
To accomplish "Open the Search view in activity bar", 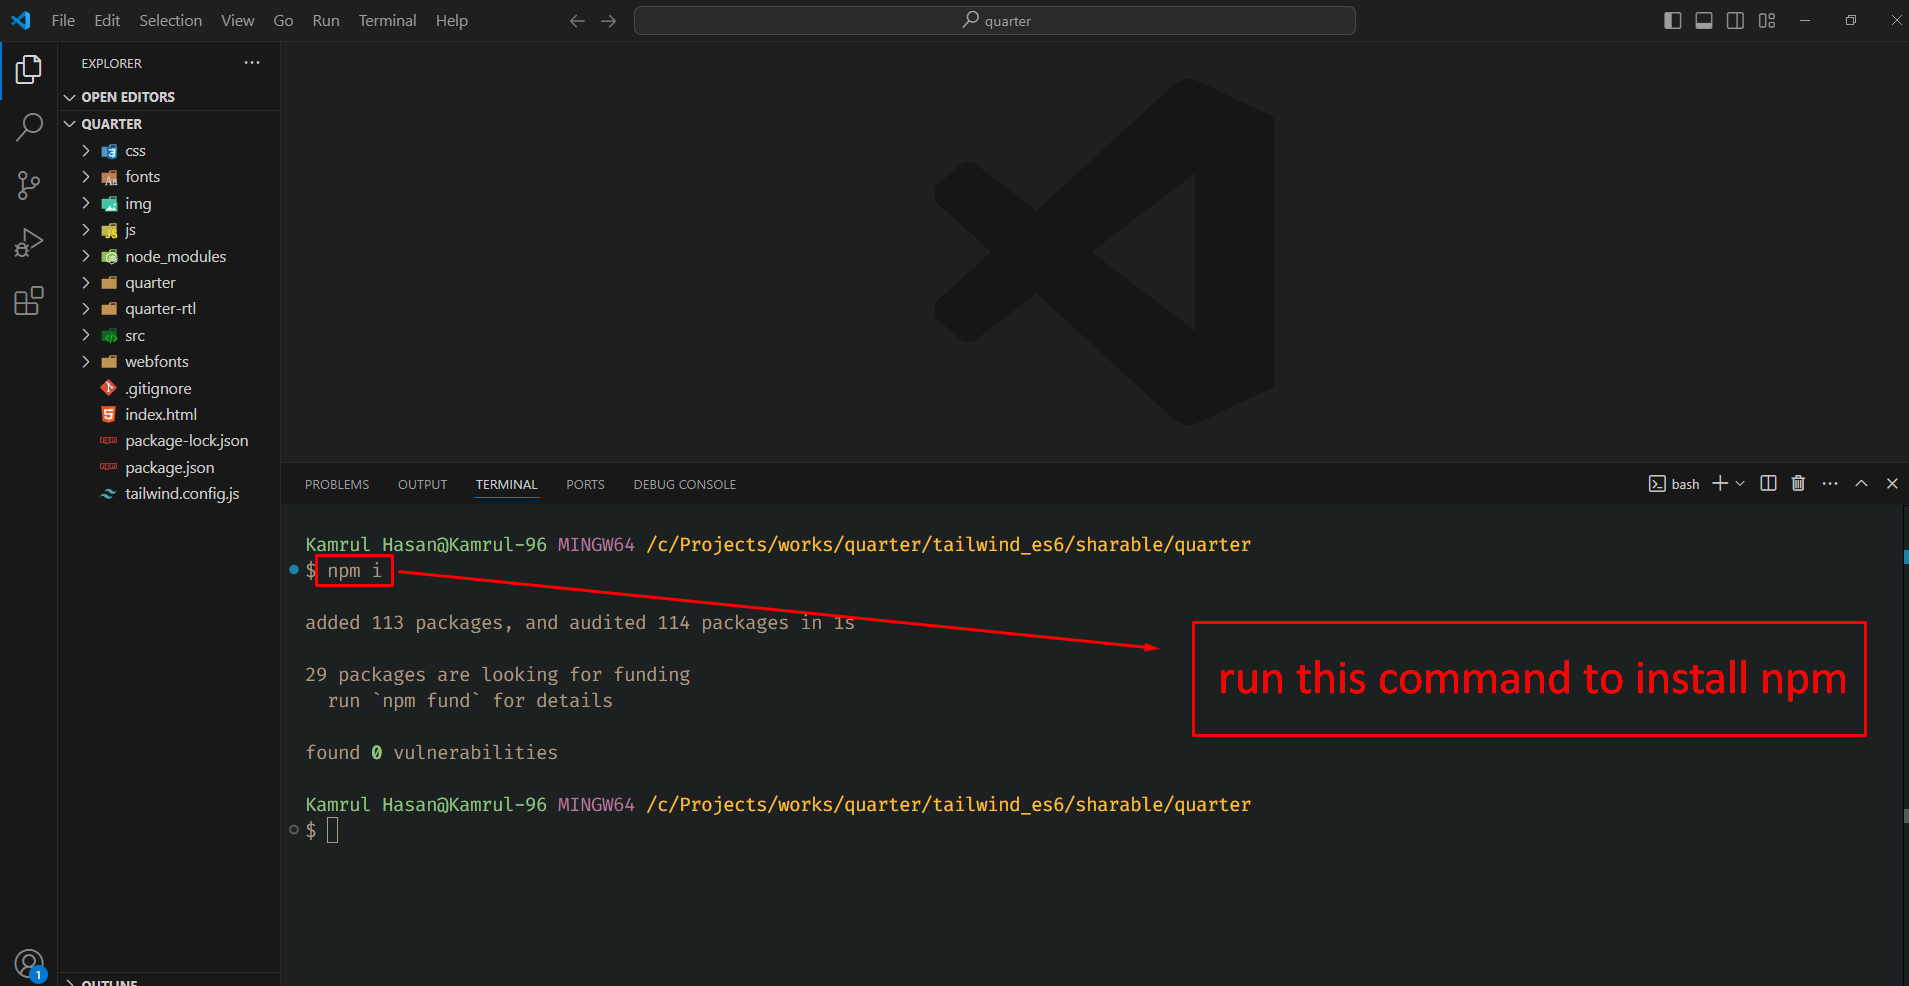I will tap(29, 127).
